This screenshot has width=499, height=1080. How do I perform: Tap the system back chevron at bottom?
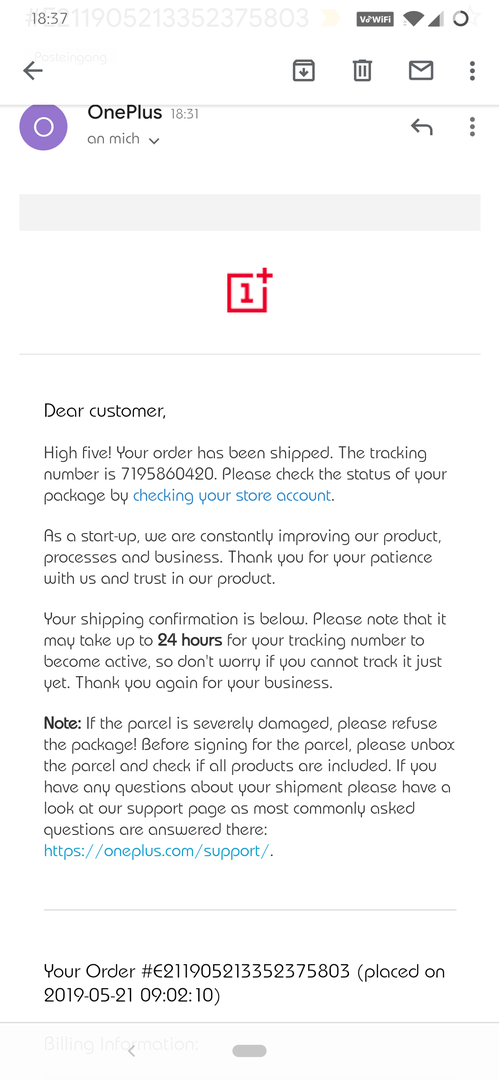[131, 1051]
